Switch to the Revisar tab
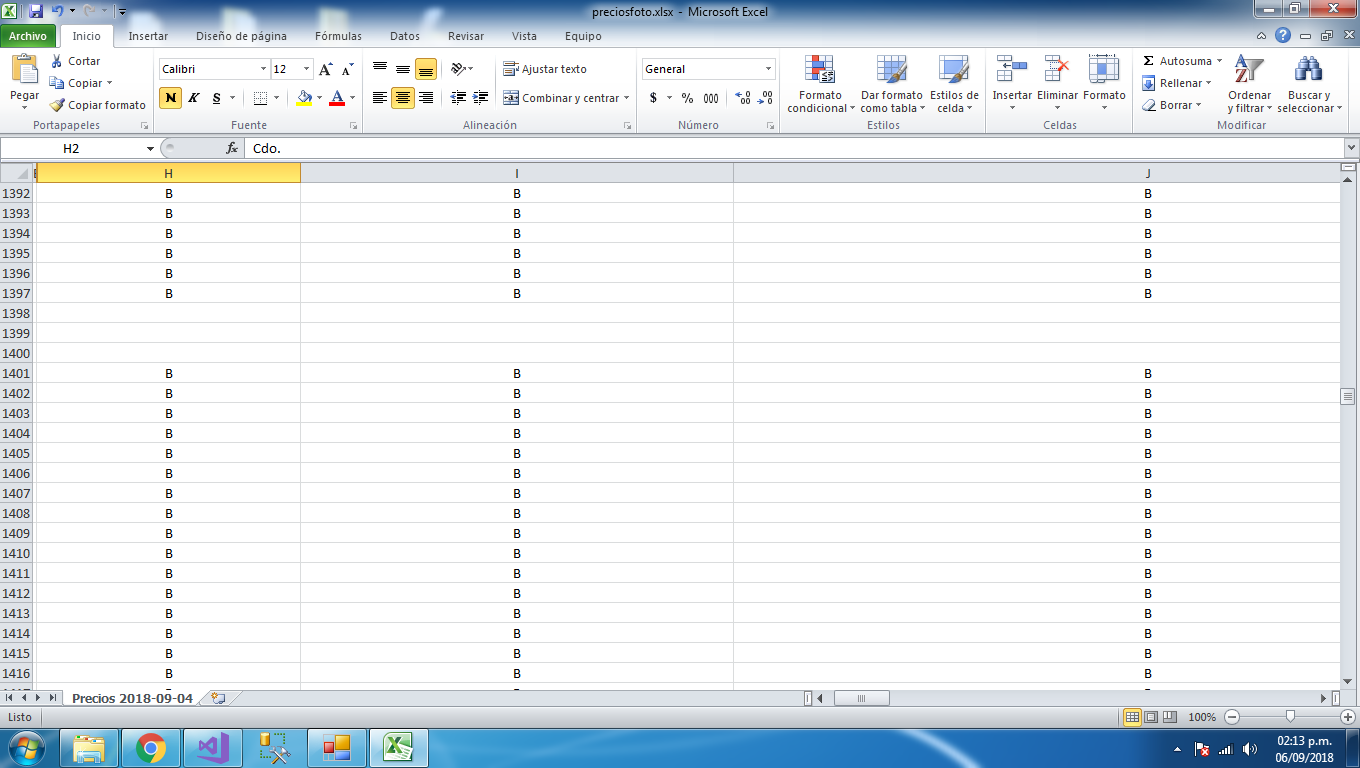1360x768 pixels. point(466,36)
